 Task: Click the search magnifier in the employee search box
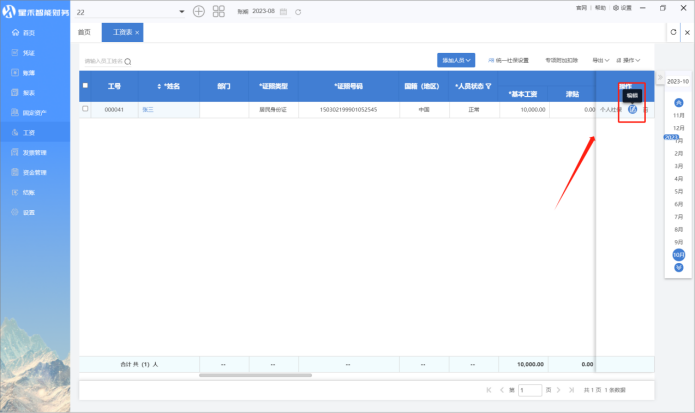(x=128, y=61)
